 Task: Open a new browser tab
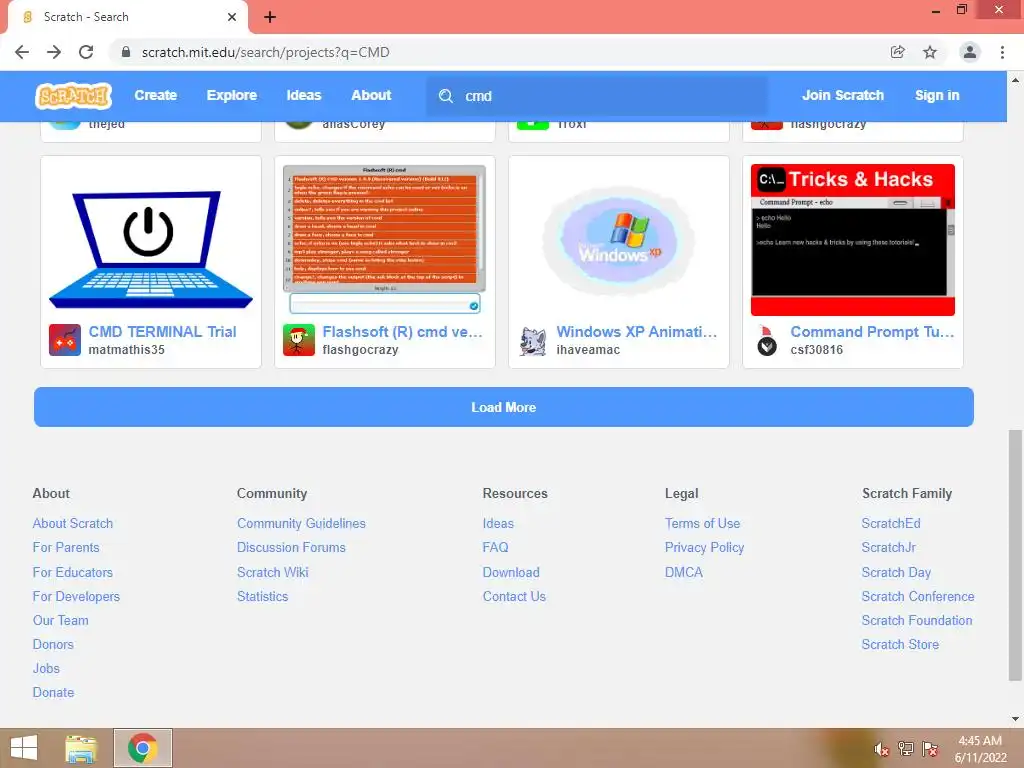click(x=270, y=17)
